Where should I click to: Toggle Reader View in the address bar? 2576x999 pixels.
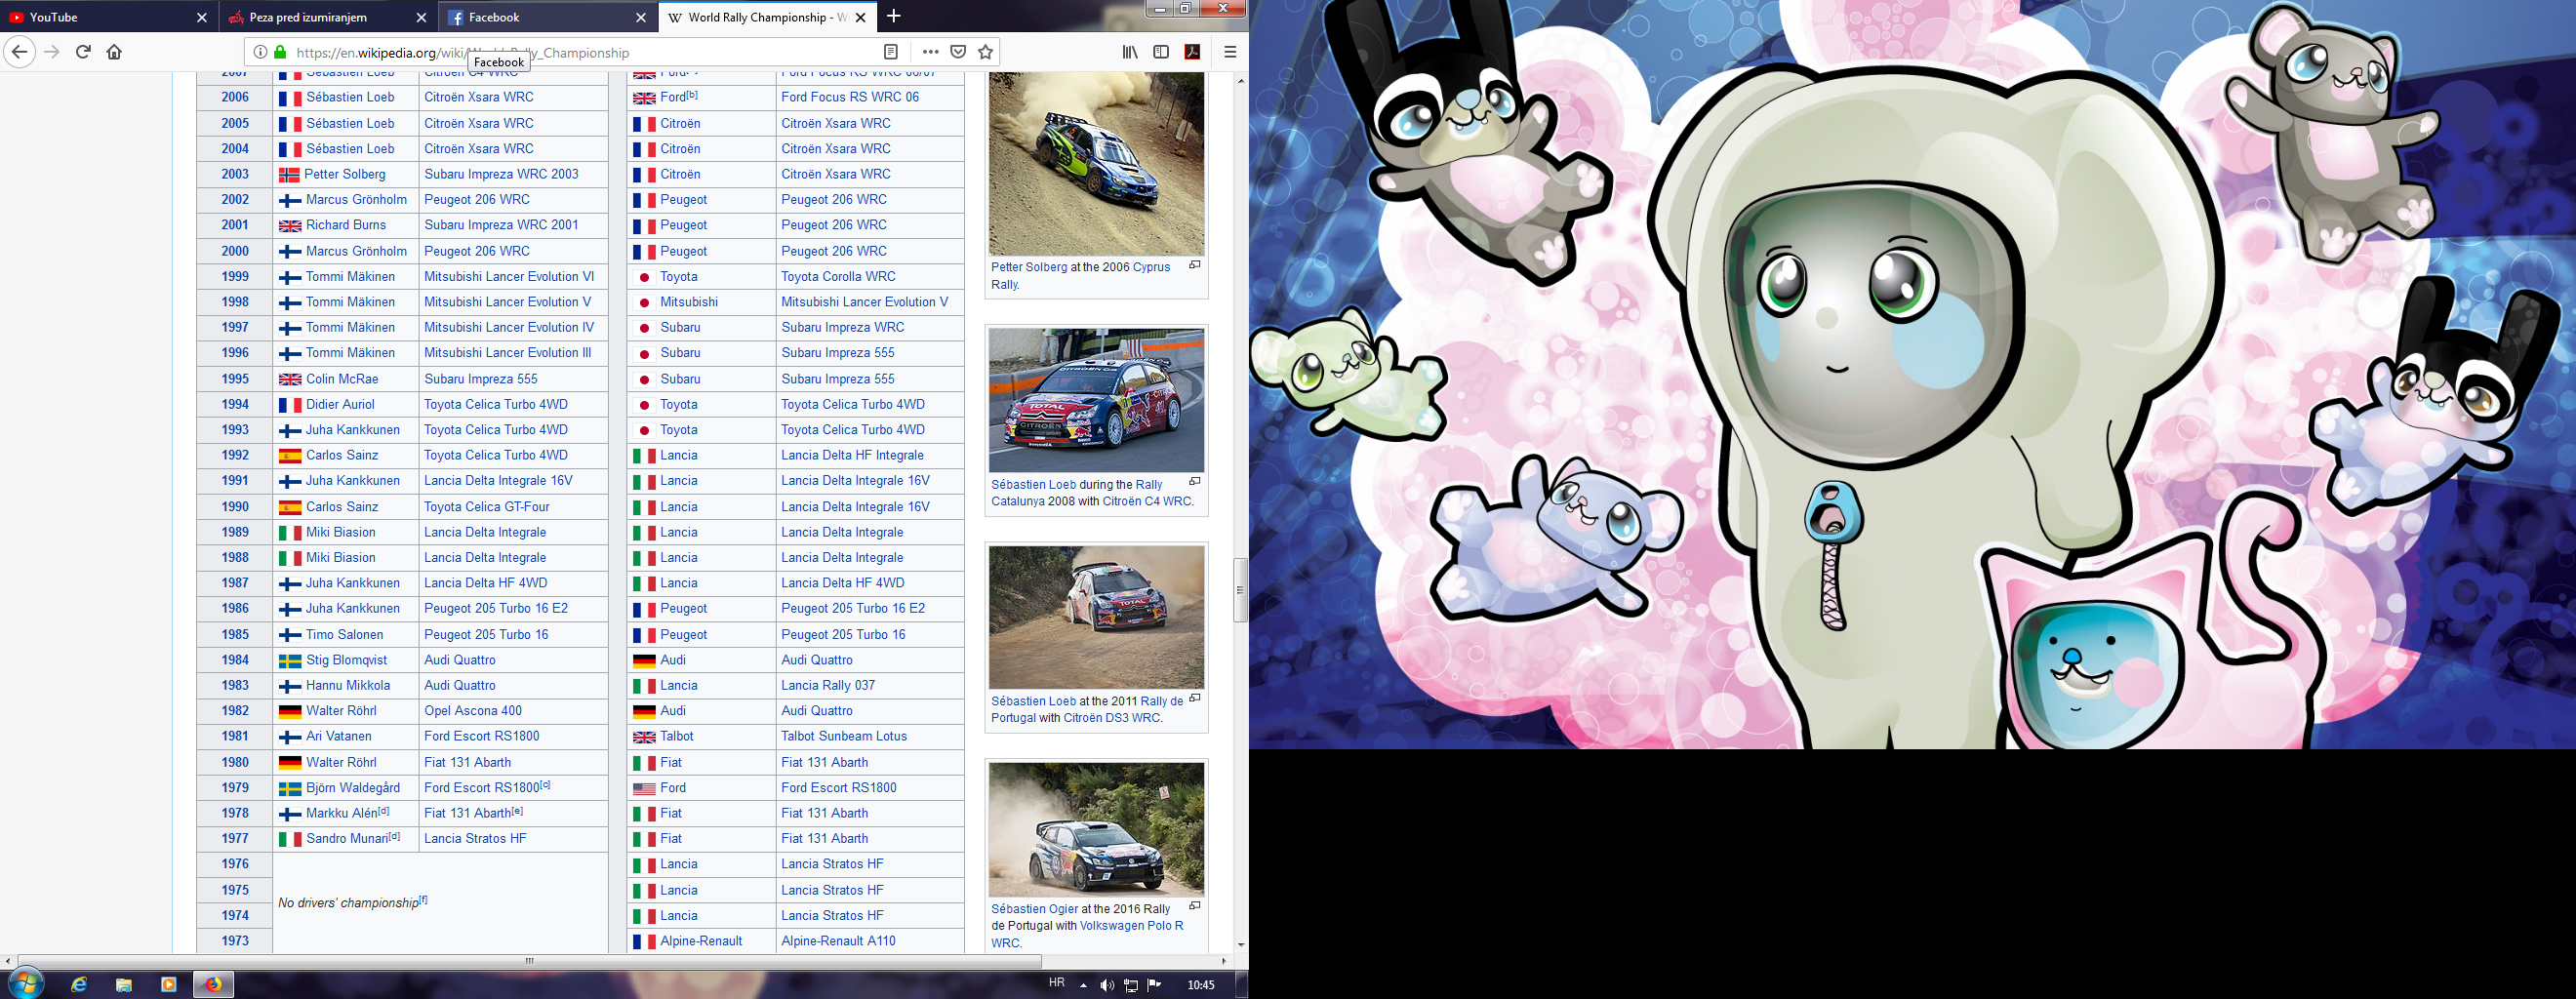pyautogui.click(x=891, y=52)
